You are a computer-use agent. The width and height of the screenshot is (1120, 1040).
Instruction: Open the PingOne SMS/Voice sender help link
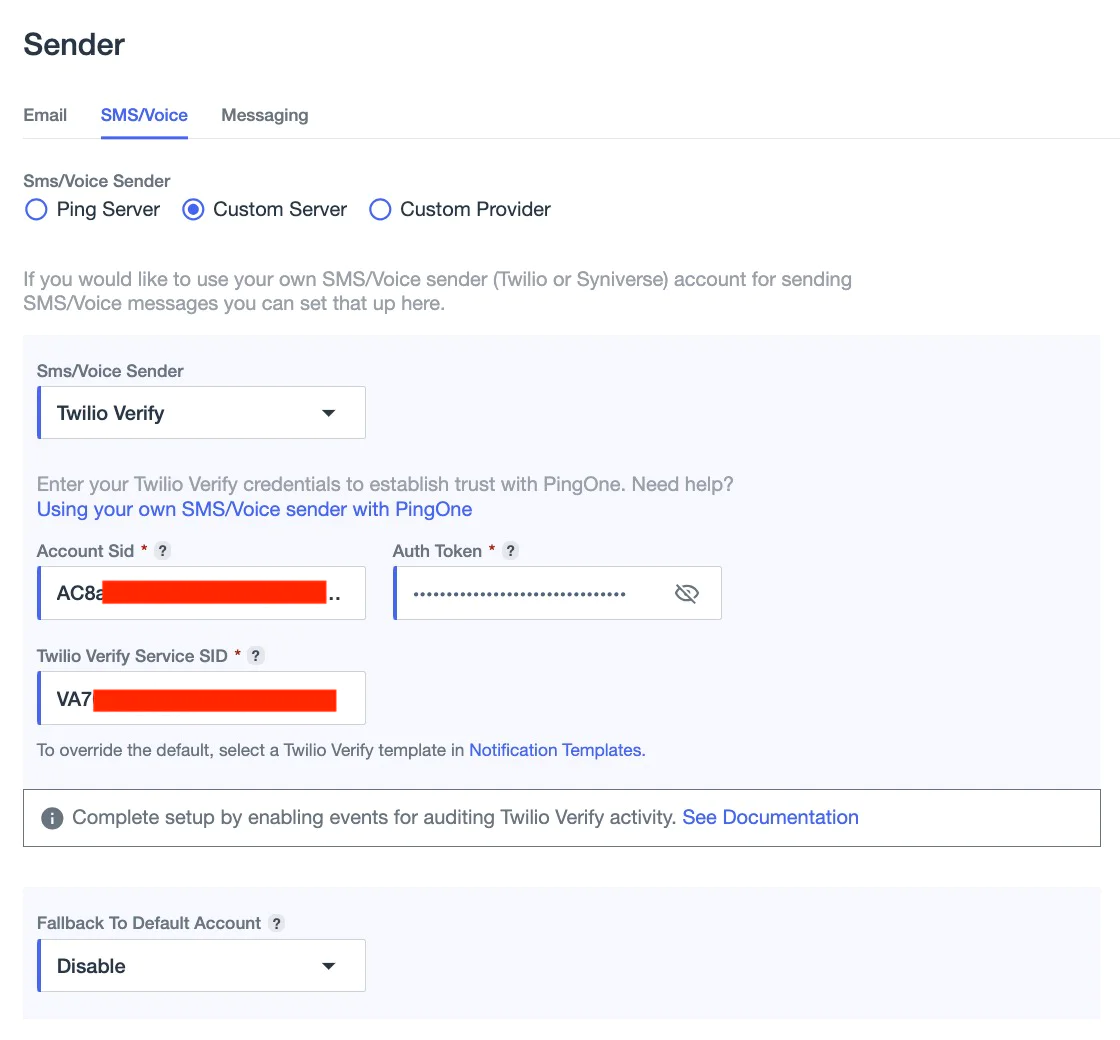(254, 509)
